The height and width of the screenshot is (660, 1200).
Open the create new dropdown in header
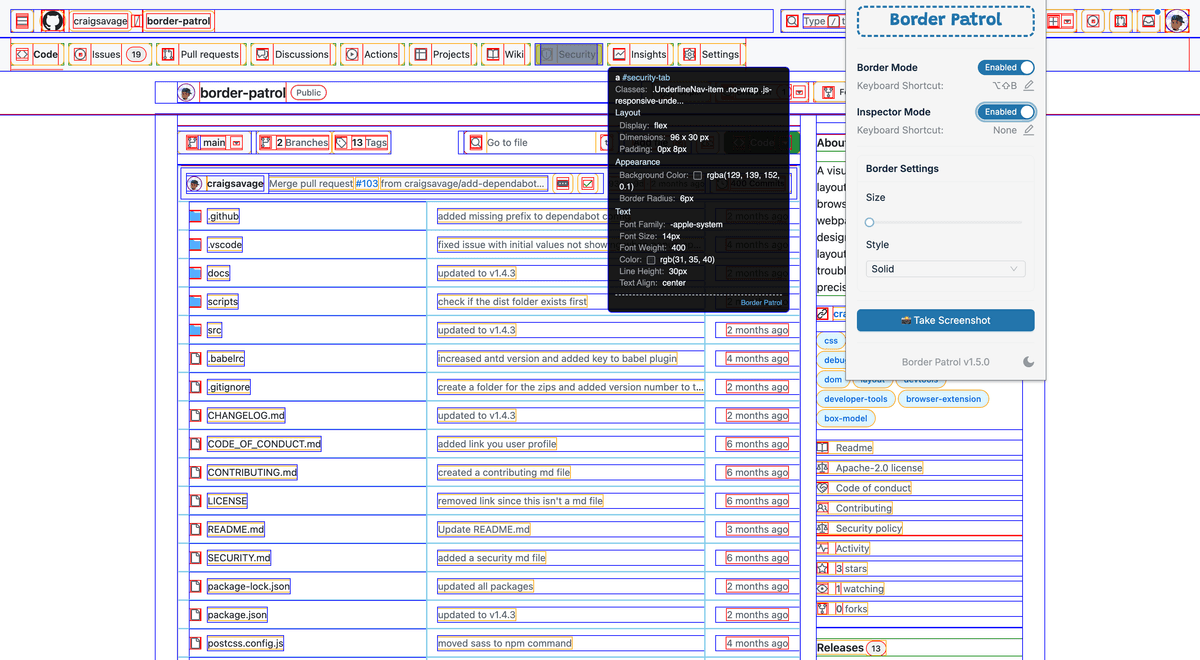pos(1060,21)
